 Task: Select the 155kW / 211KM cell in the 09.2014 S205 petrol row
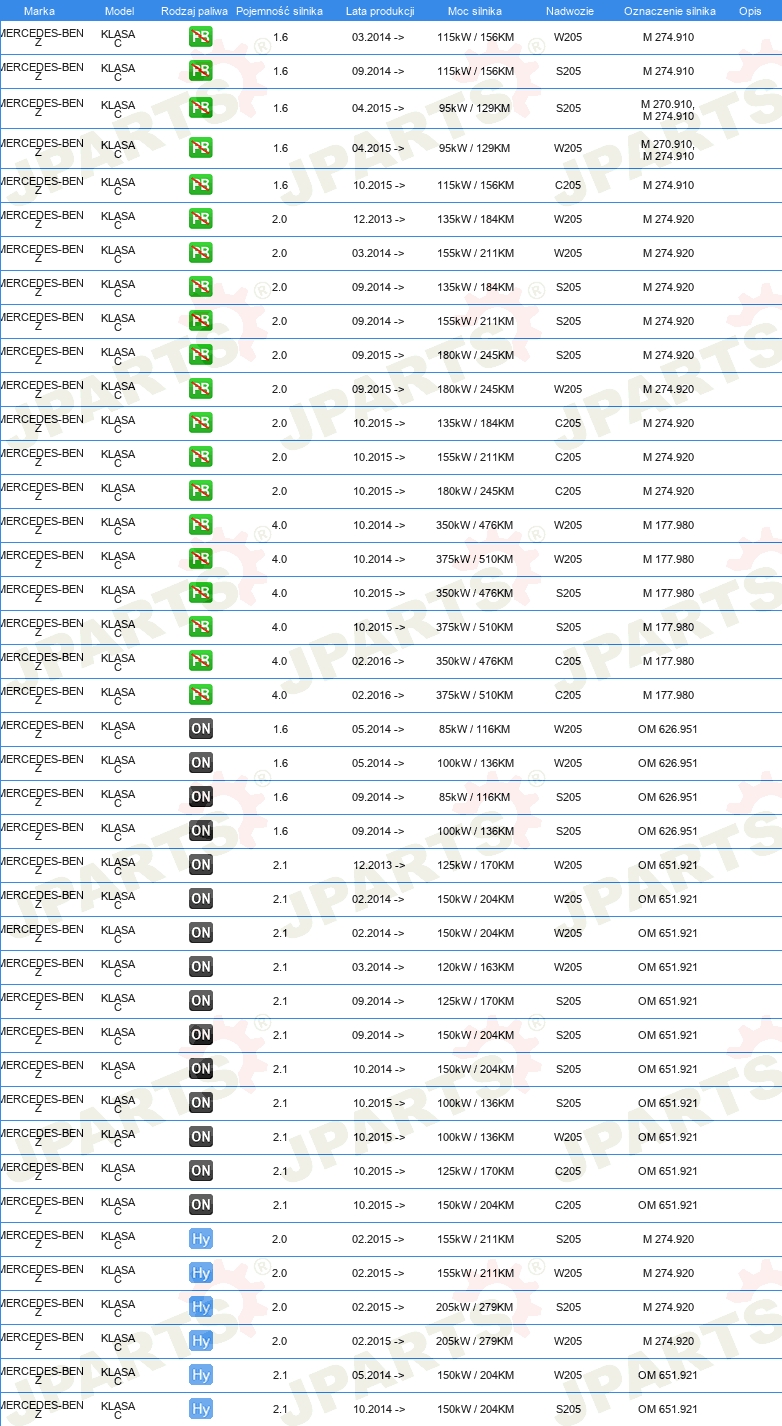pos(475,321)
